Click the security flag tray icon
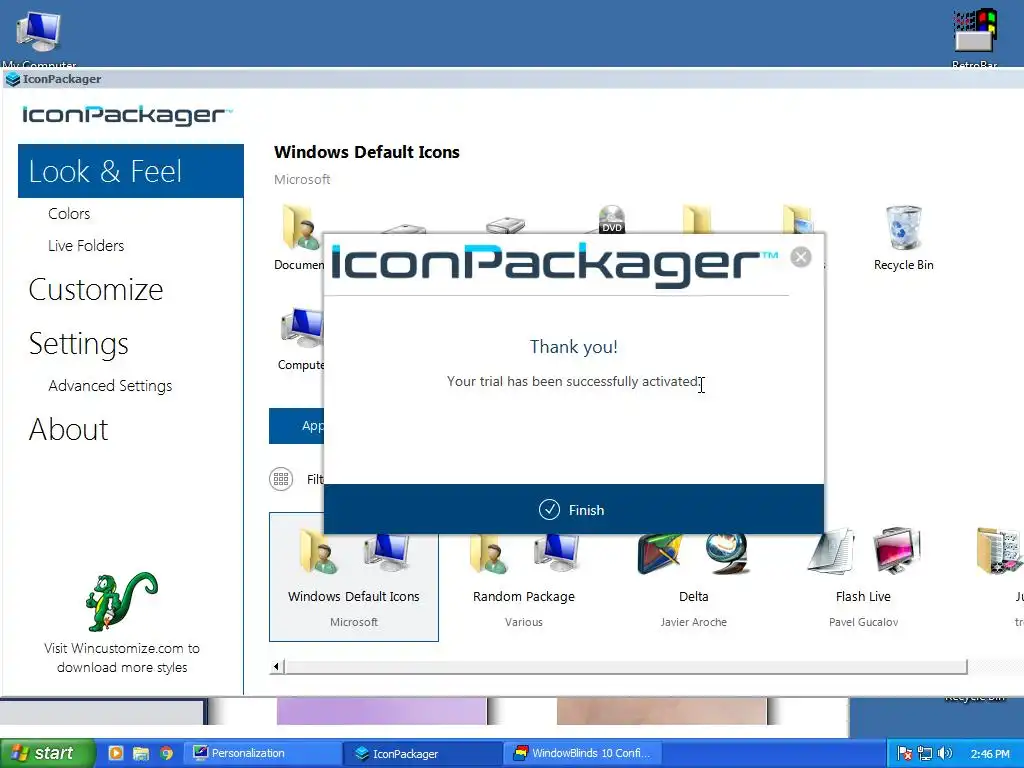The height and width of the screenshot is (768, 1024). pyautogui.click(x=904, y=754)
